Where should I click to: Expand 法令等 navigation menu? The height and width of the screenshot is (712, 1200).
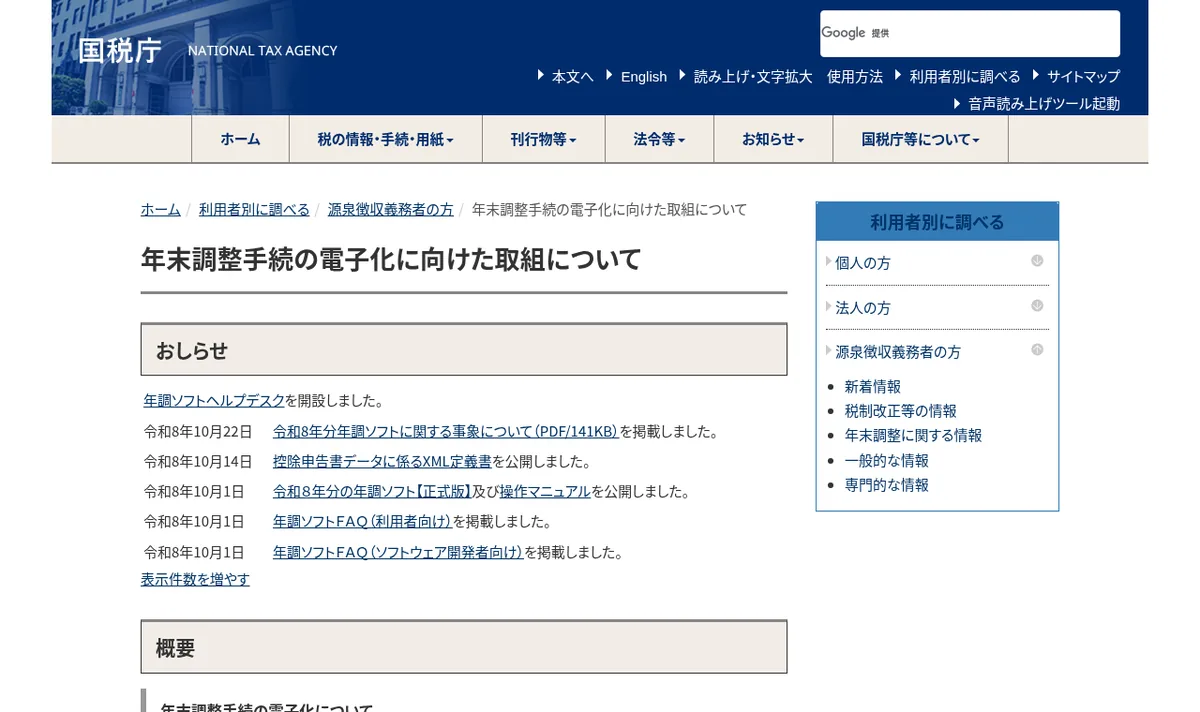click(x=659, y=139)
